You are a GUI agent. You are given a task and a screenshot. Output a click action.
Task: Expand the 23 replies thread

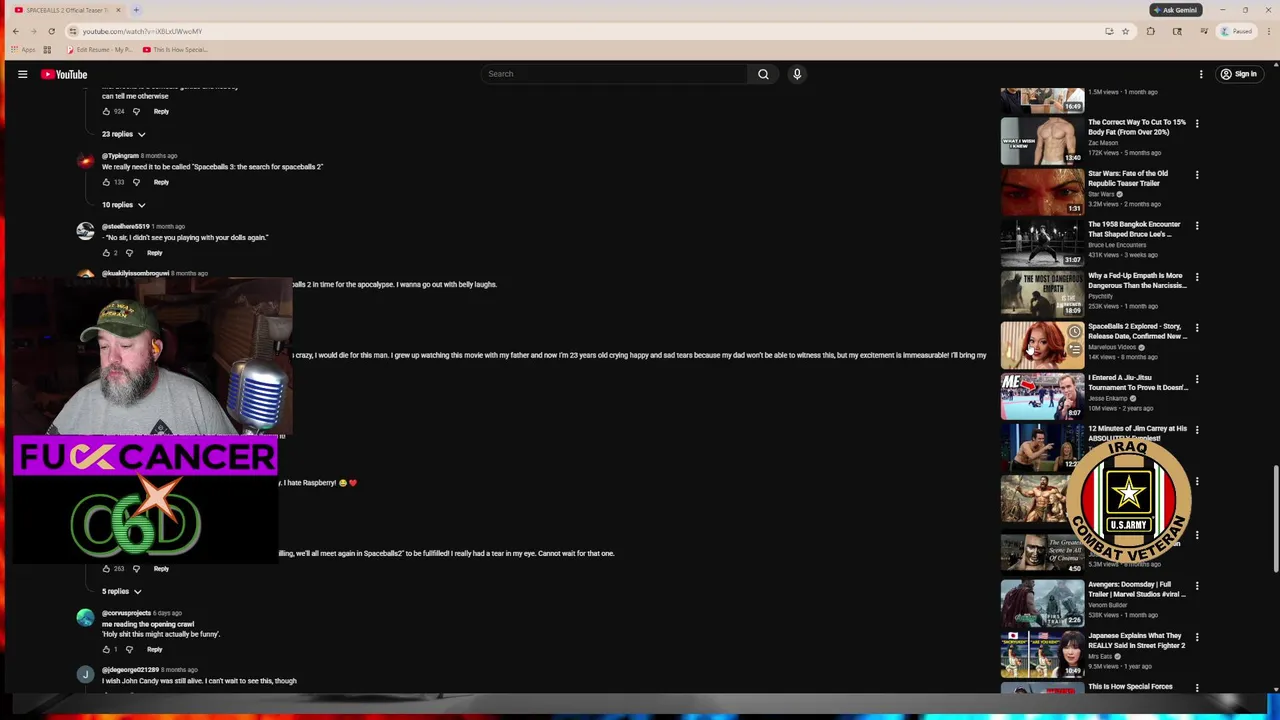click(124, 134)
